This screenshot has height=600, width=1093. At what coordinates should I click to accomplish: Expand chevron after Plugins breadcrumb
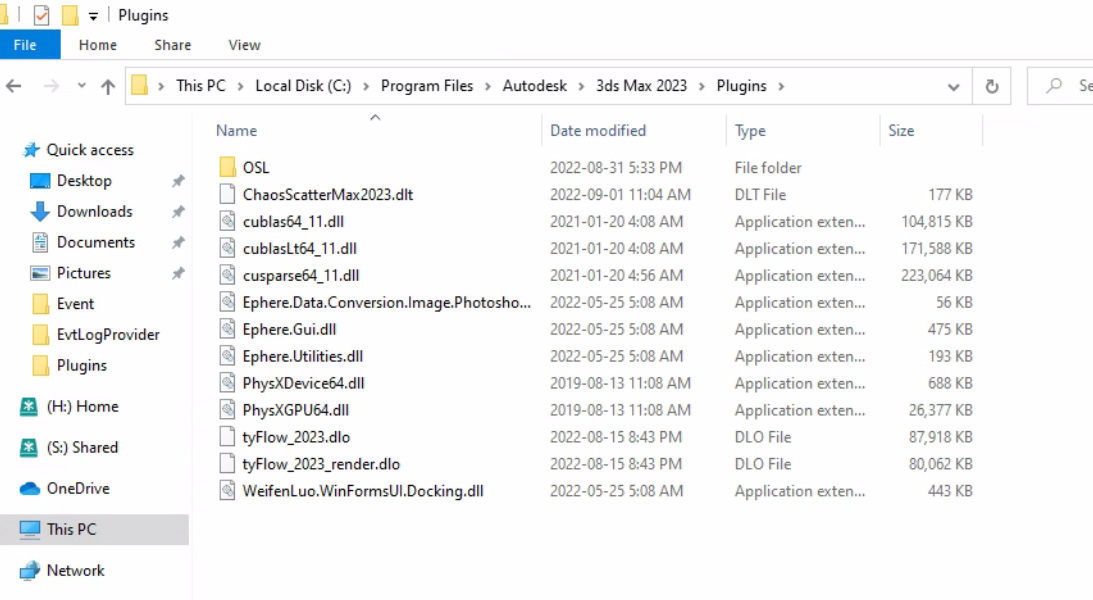pyautogui.click(x=781, y=86)
